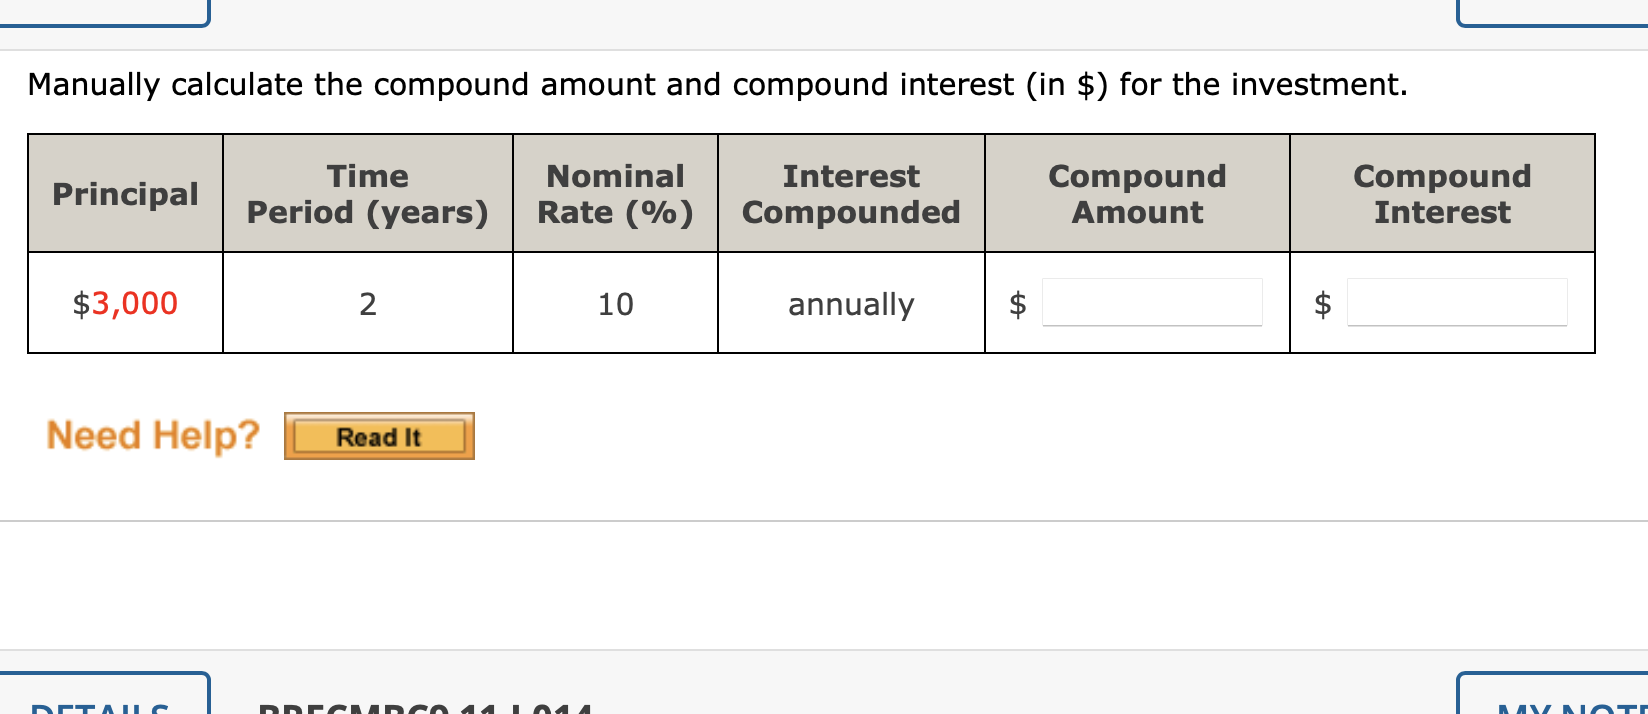Click the Time Period (years) header
Viewport: 1648px width, 714px height.
[x=368, y=194]
